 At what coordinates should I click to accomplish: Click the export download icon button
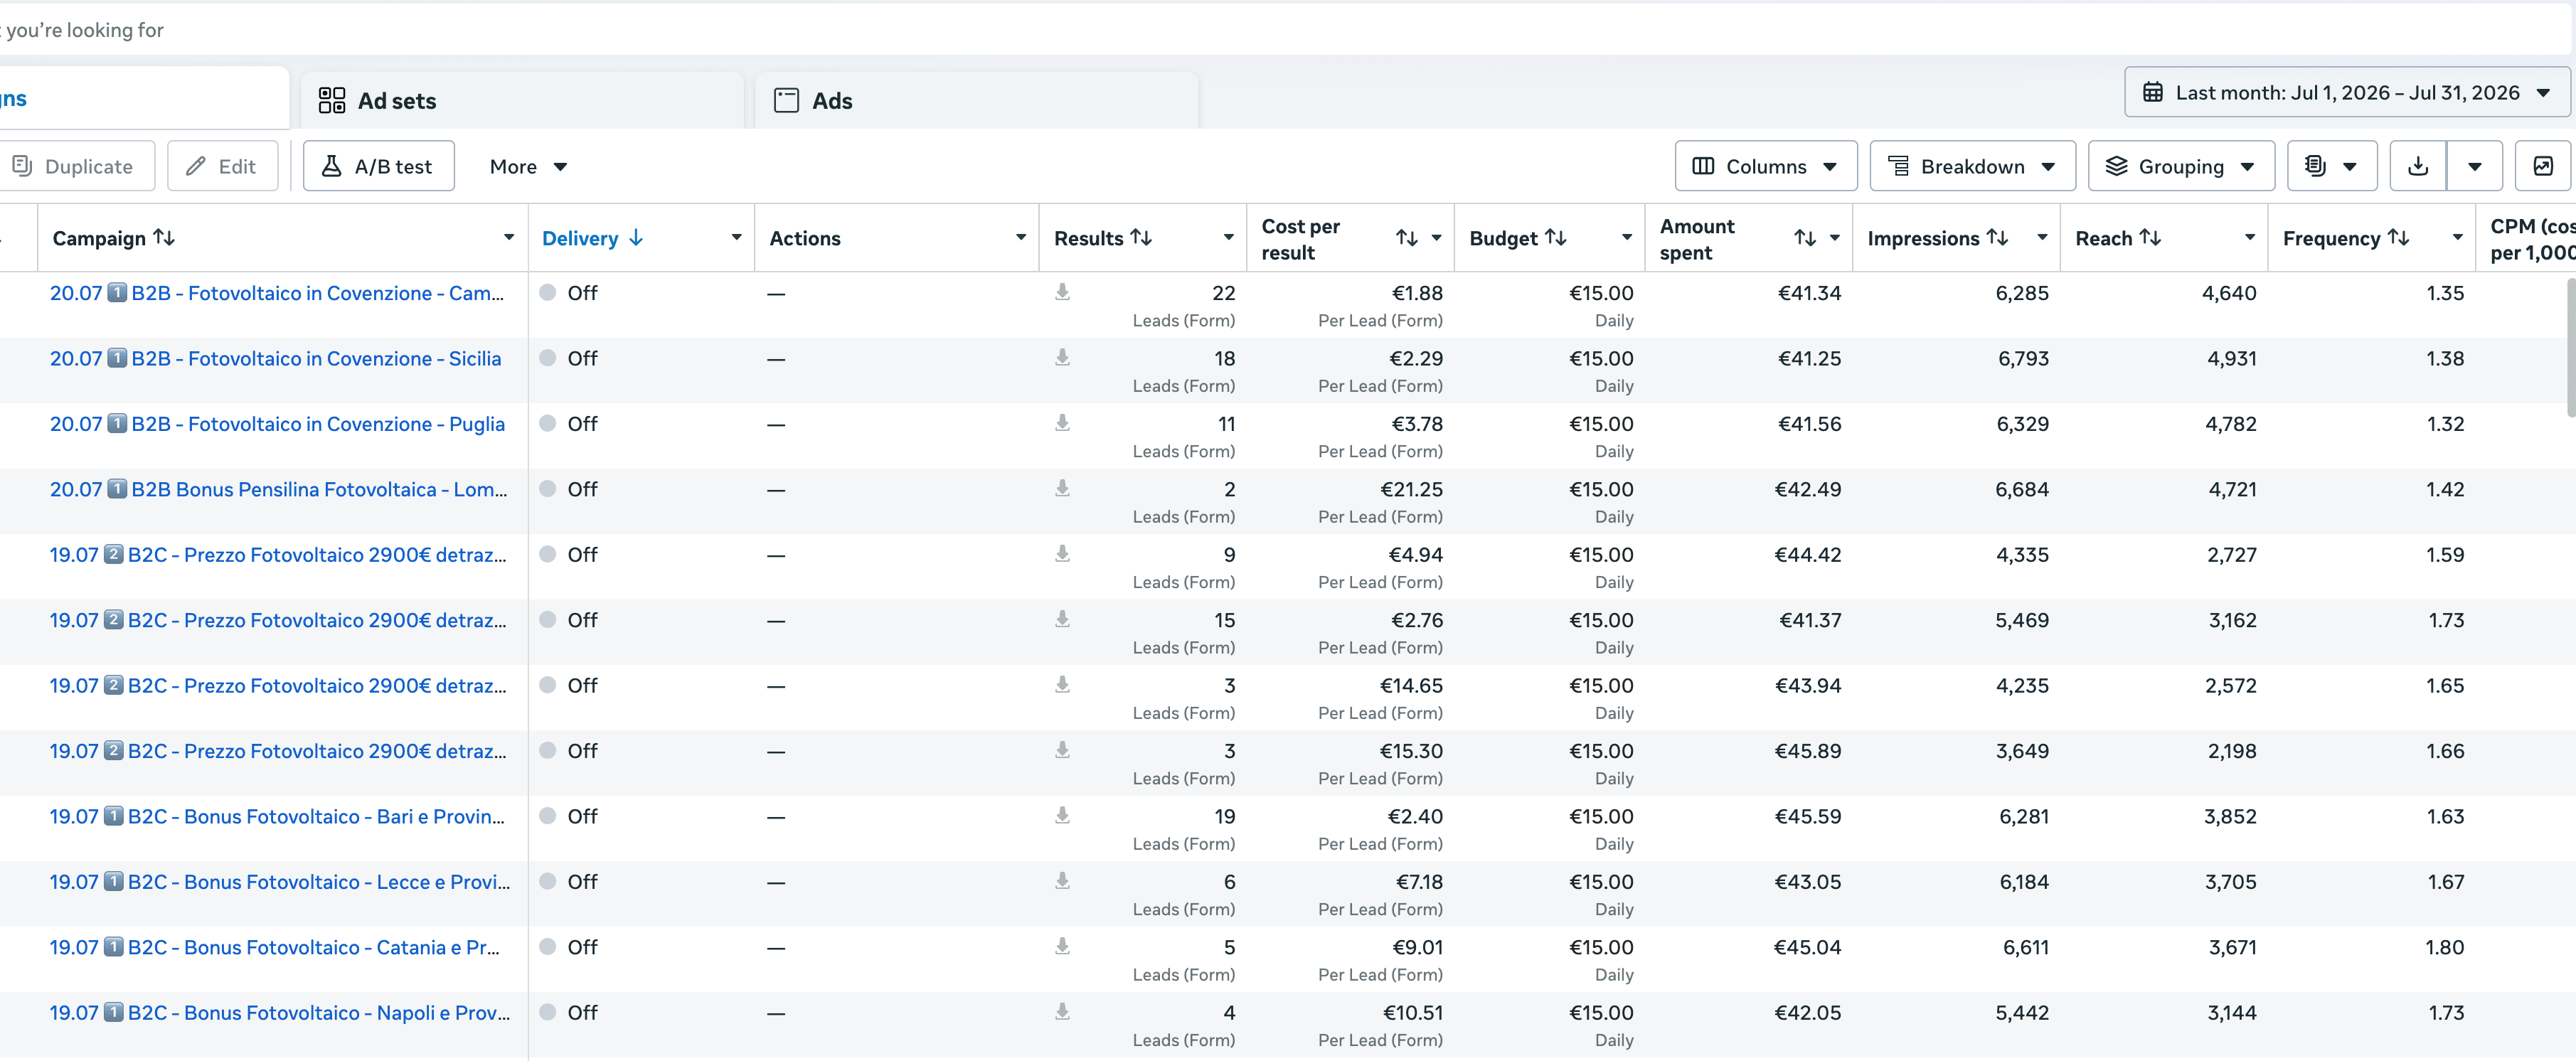click(2417, 166)
